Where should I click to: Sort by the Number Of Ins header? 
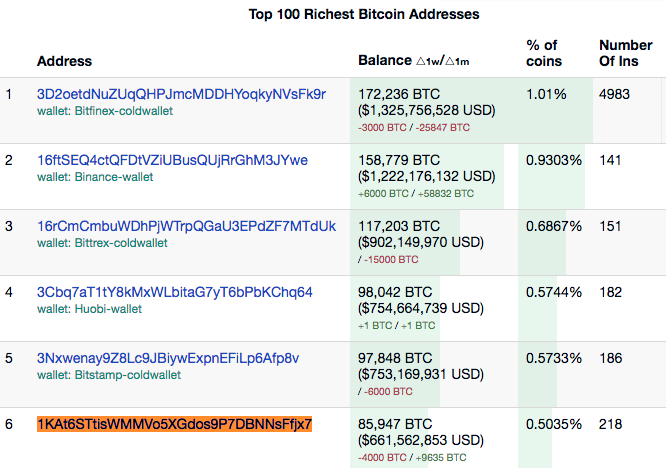pyautogui.click(x=626, y=53)
